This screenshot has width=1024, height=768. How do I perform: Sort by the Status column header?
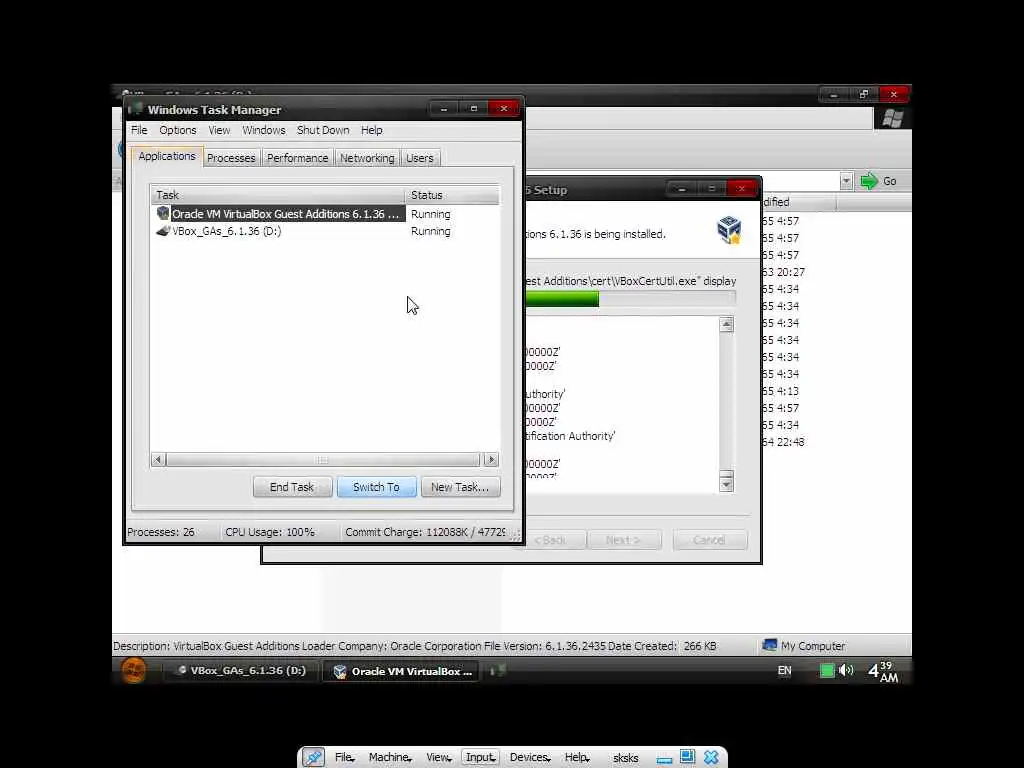click(452, 195)
